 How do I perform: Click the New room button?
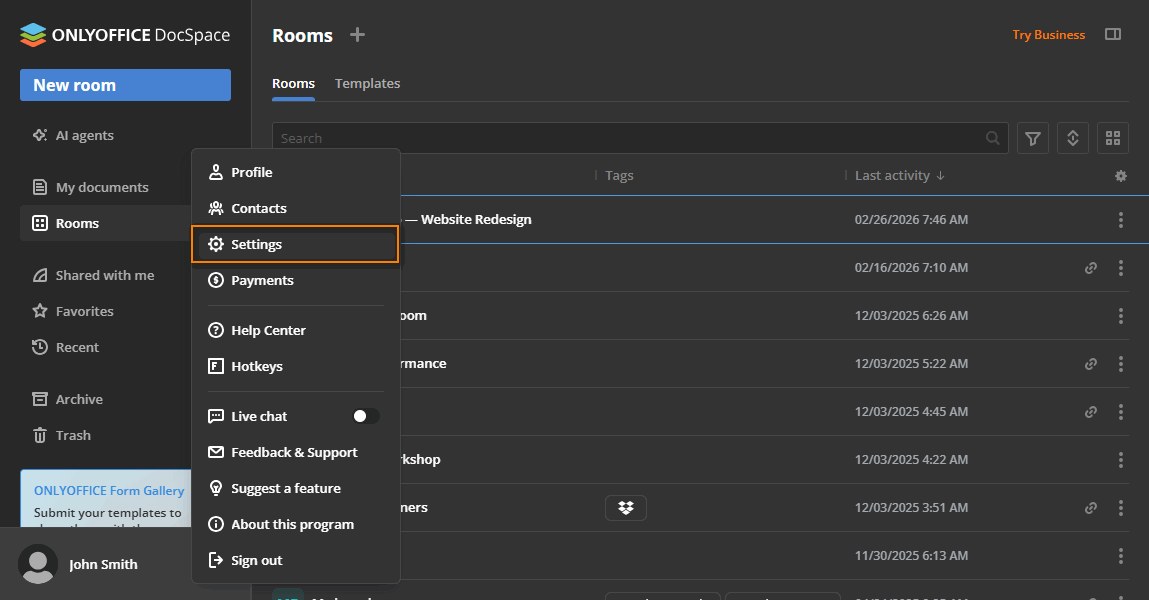[125, 85]
